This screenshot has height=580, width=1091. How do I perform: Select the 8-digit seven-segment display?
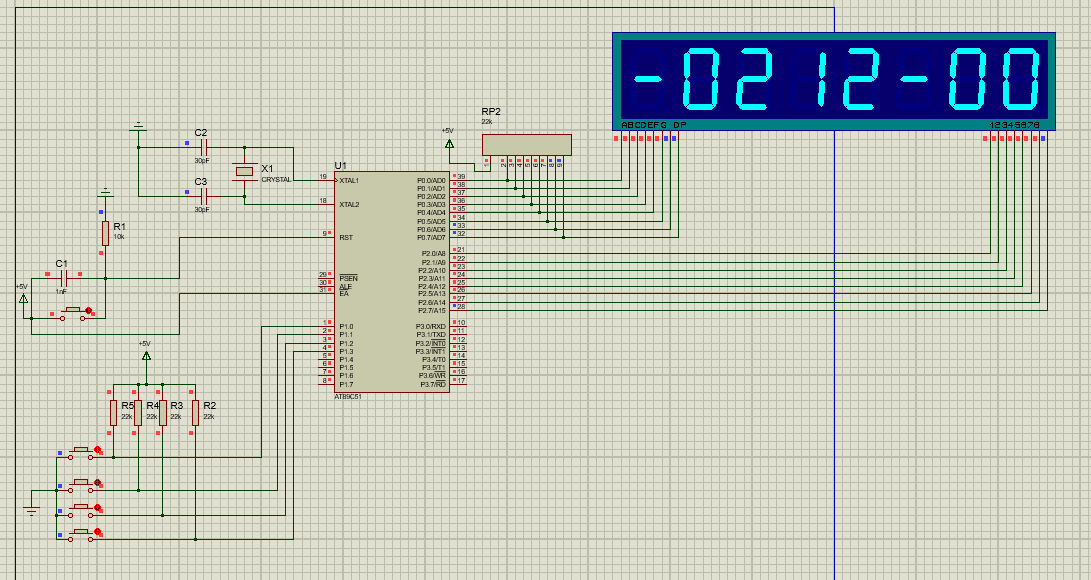tap(834, 81)
